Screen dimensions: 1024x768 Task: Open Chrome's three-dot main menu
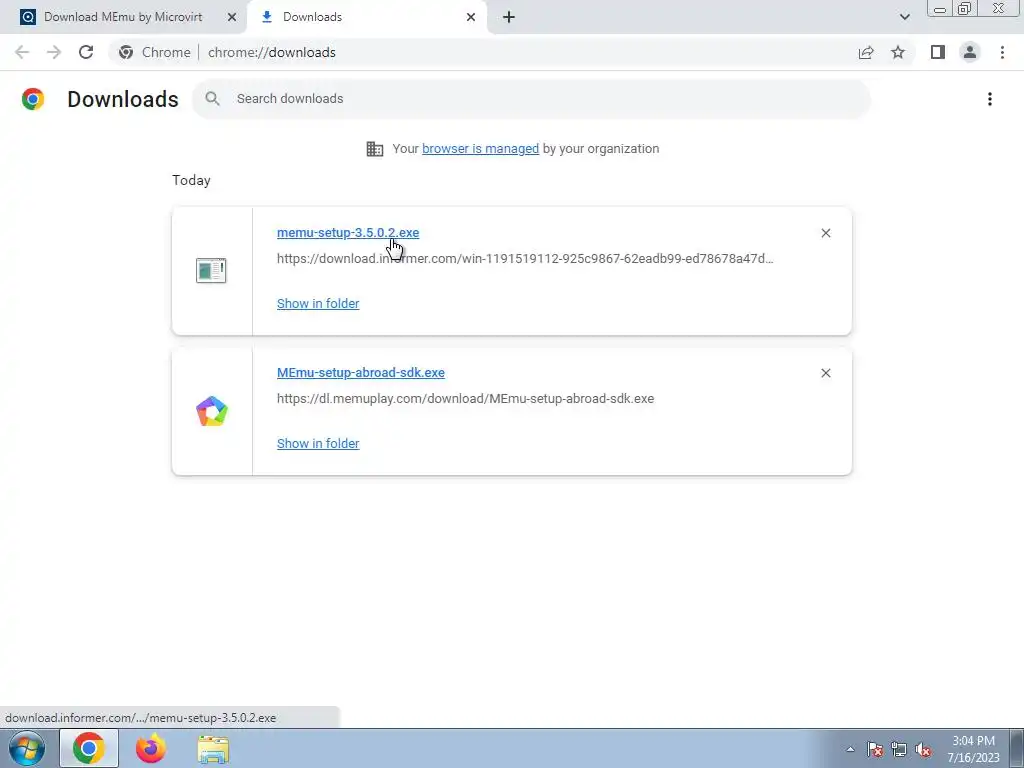[x=1002, y=52]
